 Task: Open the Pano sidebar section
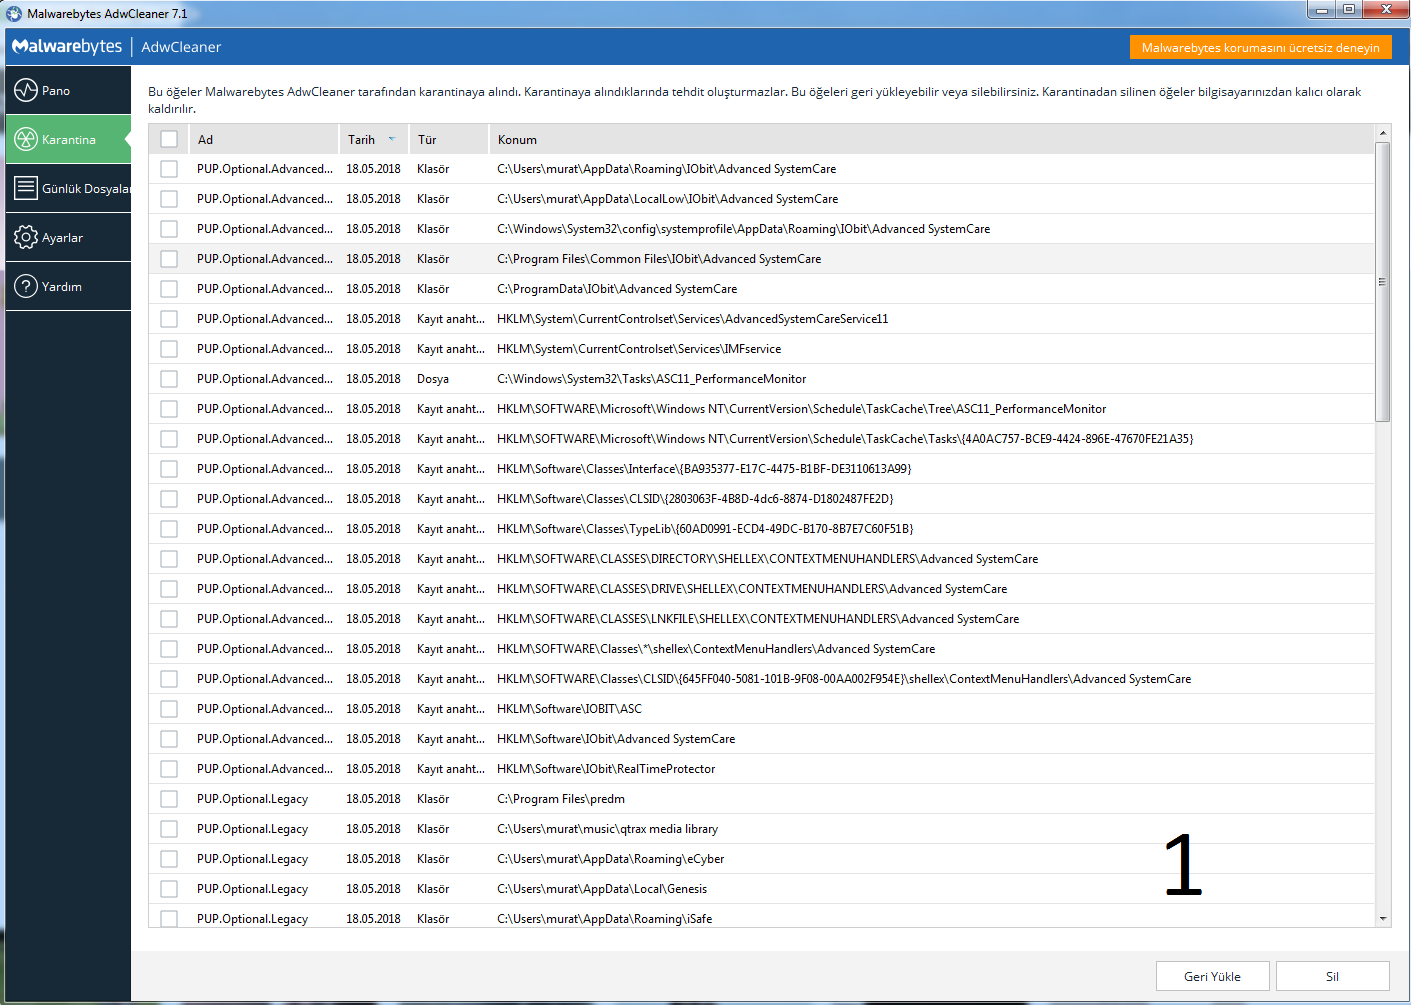[x=68, y=90]
